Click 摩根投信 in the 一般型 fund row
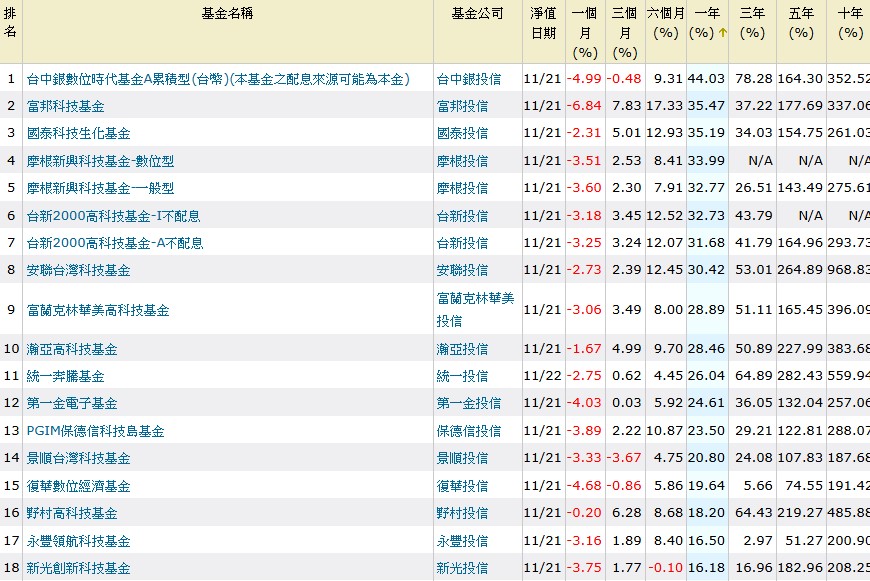This screenshot has height=581, width=870. [x=462, y=188]
